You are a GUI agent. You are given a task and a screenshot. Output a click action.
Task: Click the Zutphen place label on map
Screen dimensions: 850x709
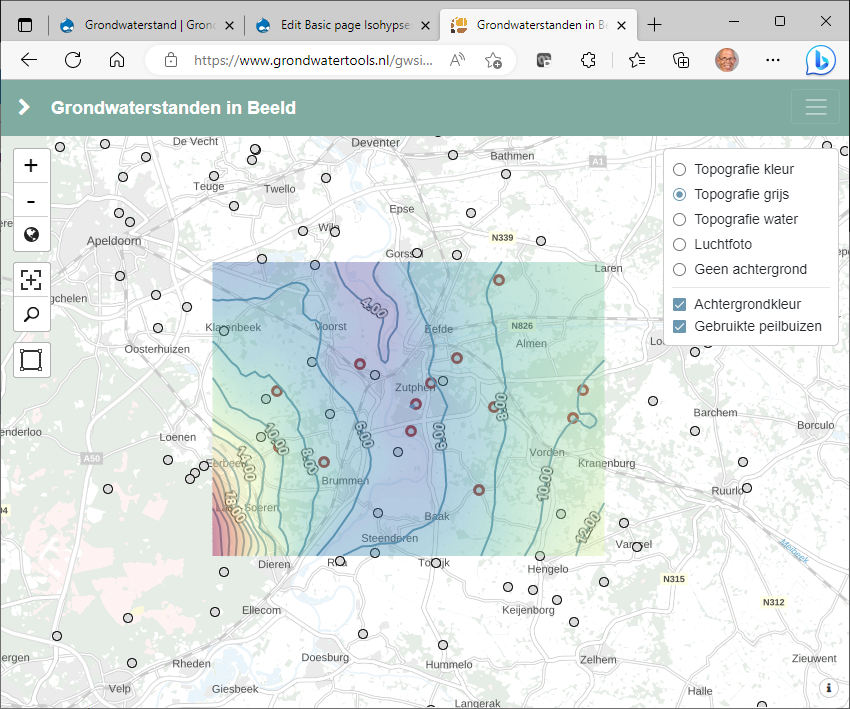414,387
